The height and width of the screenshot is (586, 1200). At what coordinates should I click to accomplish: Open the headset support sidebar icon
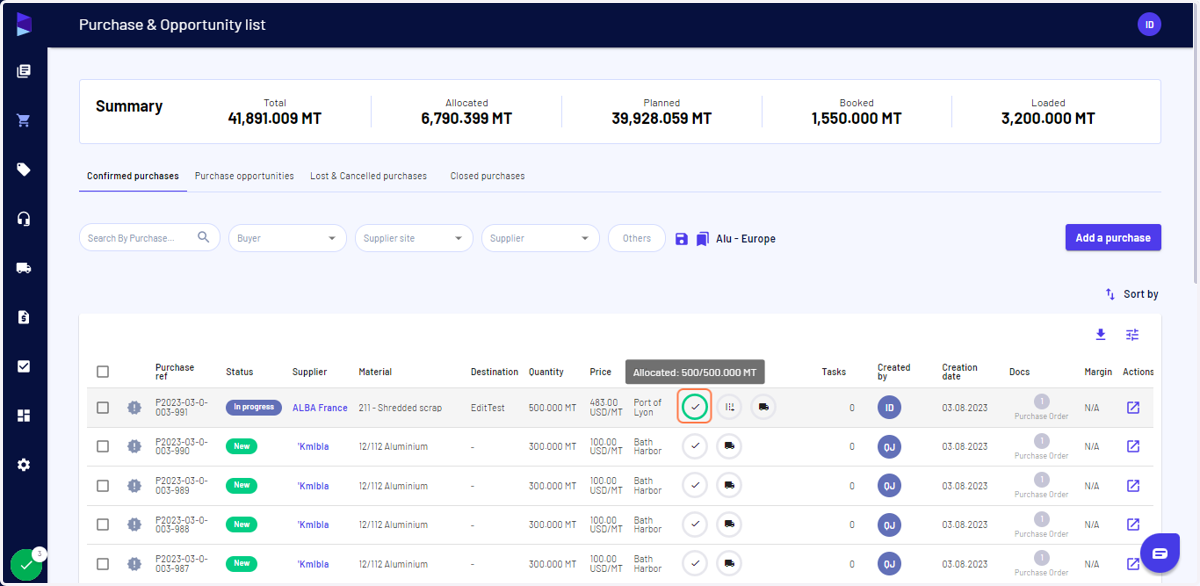point(24,219)
